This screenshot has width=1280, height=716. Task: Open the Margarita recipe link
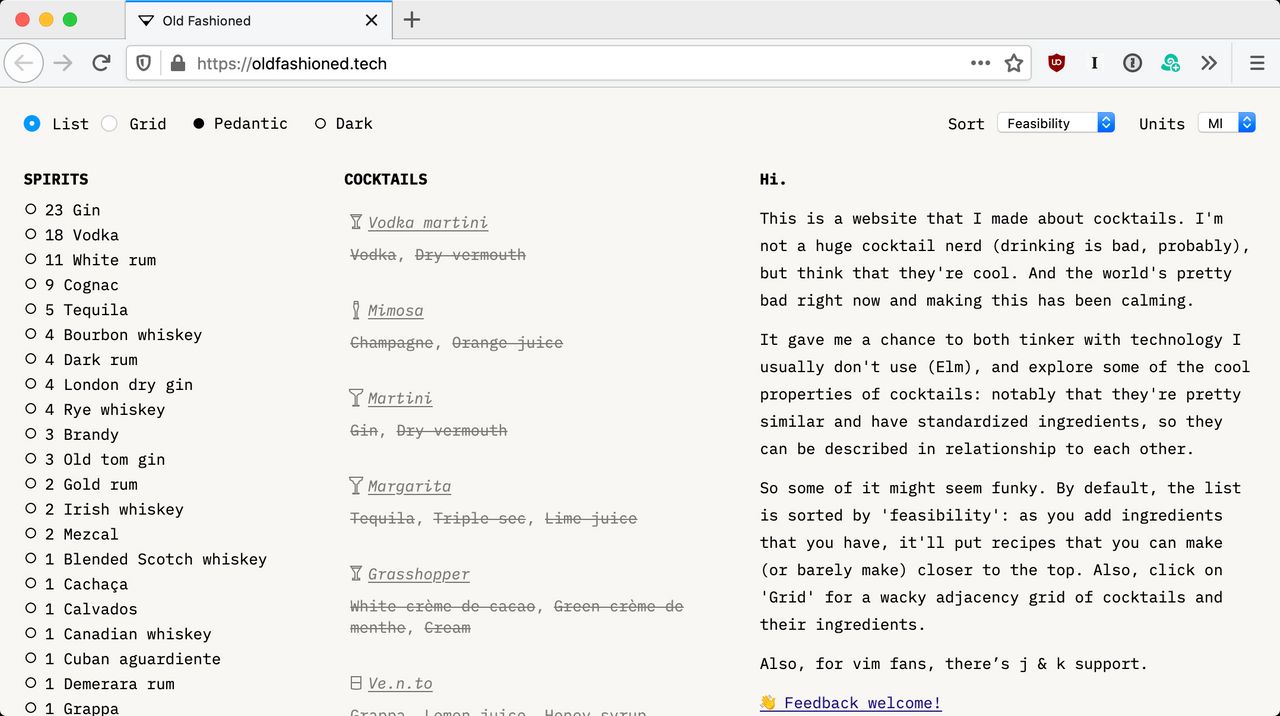[409, 485]
